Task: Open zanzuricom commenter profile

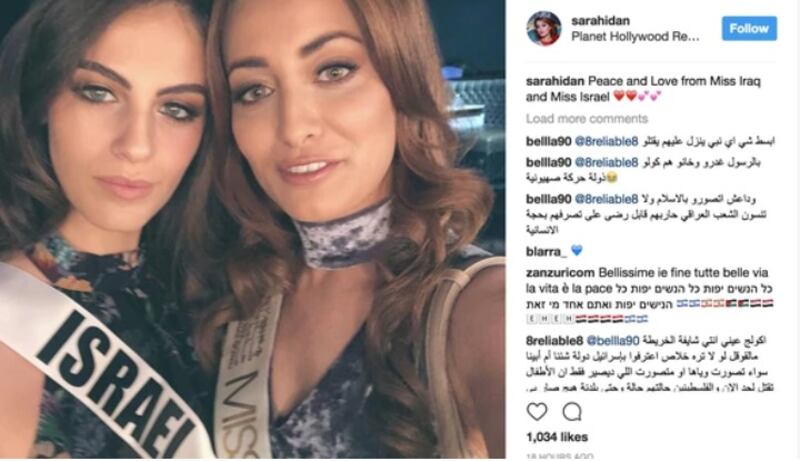Action: click(x=560, y=273)
